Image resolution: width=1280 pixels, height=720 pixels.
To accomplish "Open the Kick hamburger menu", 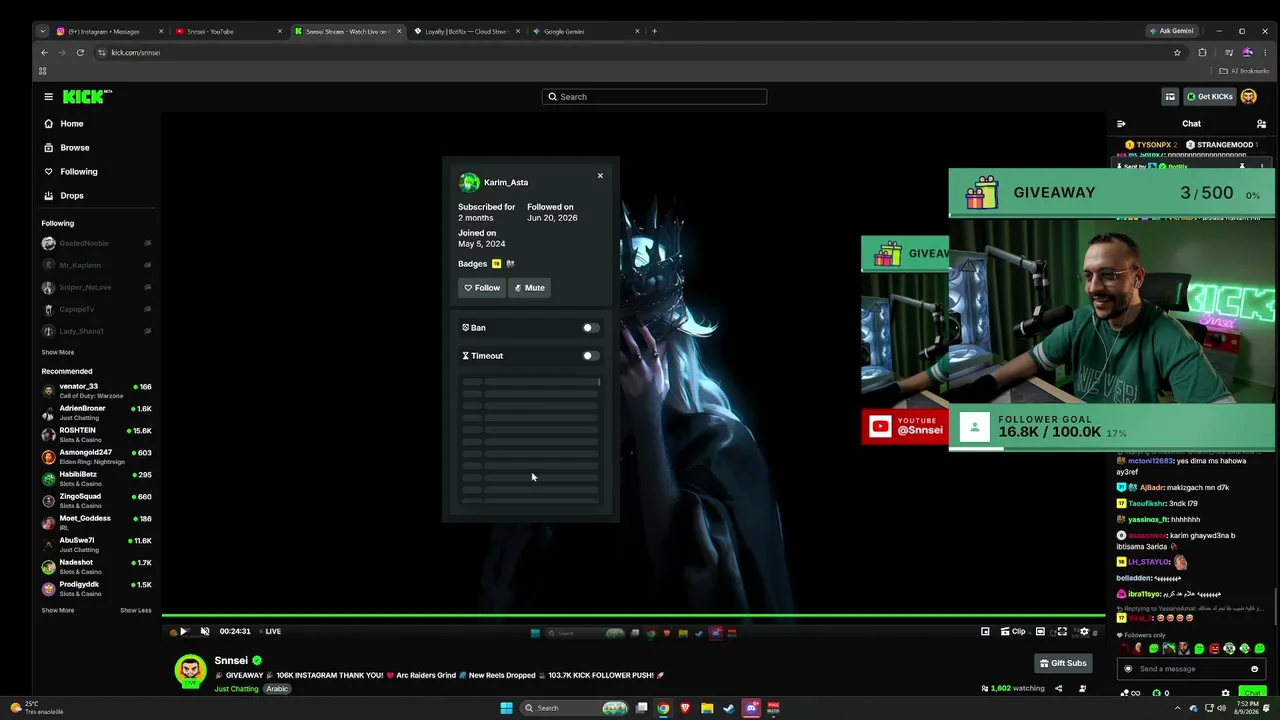I will coord(48,97).
